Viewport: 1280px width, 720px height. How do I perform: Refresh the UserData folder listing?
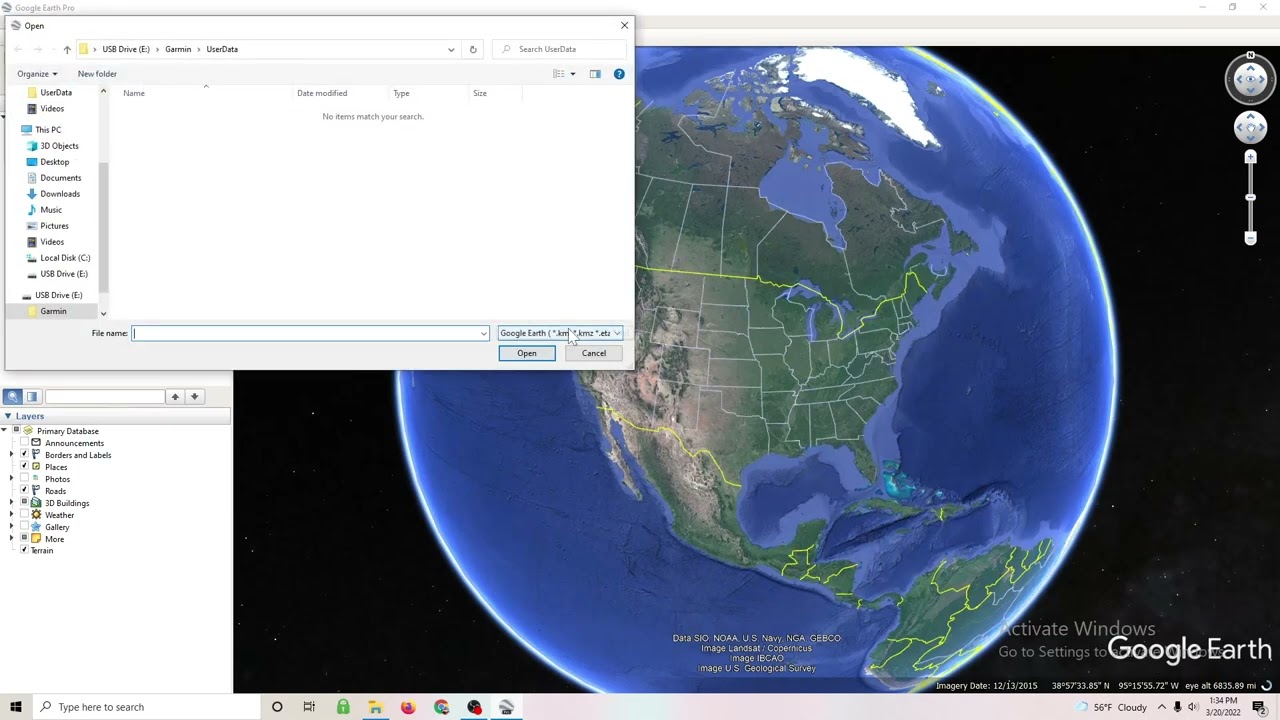[473, 49]
